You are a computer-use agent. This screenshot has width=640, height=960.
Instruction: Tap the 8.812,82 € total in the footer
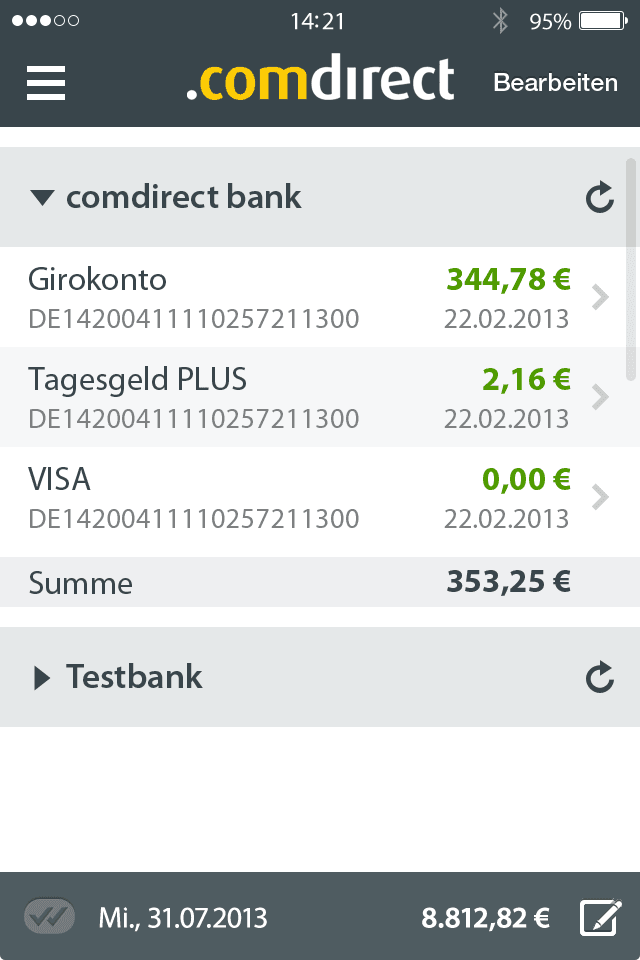[485, 916]
